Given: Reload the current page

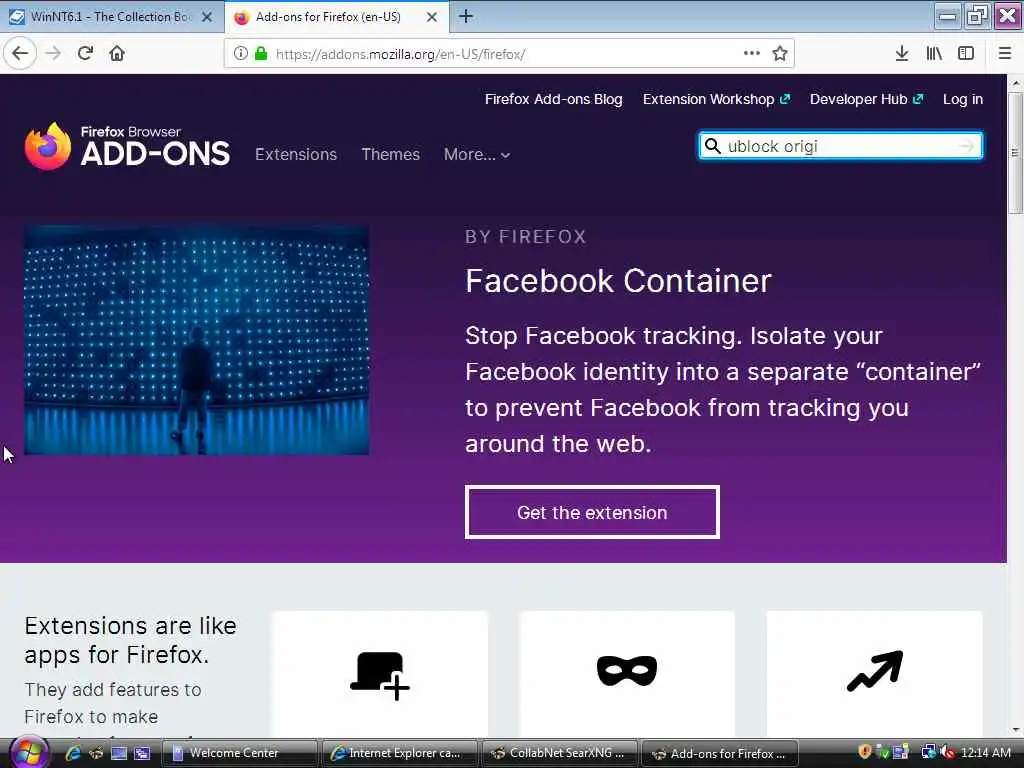Looking at the screenshot, I should 86,53.
